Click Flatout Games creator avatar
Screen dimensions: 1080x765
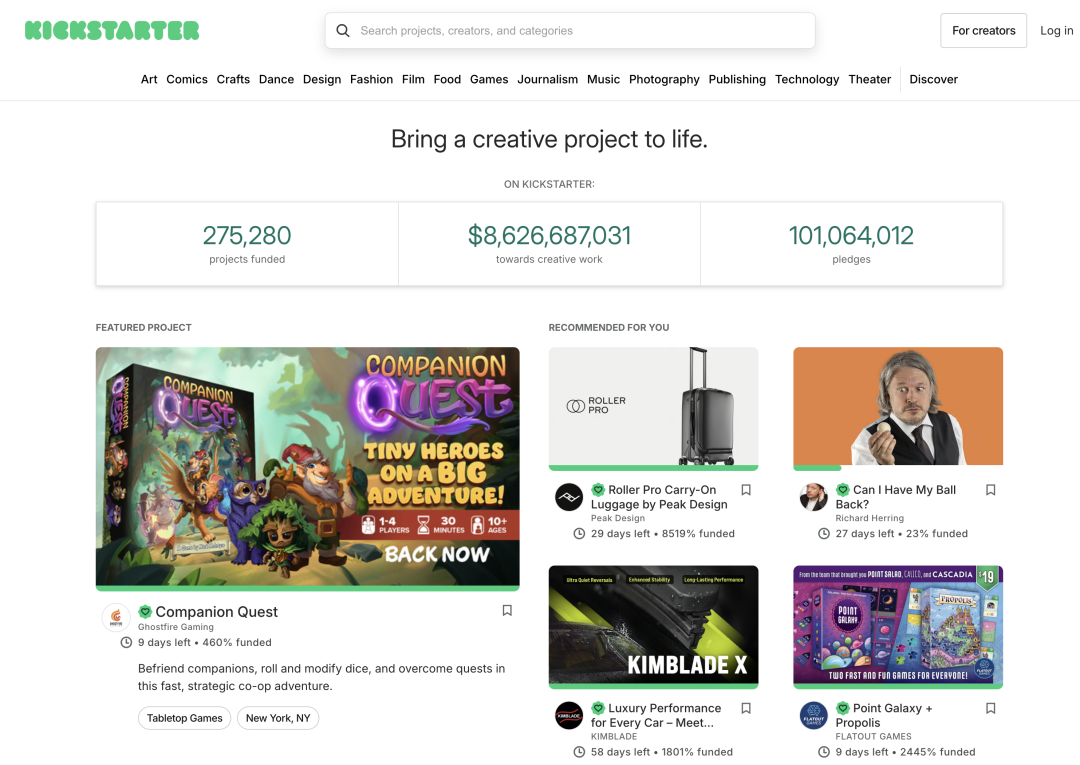click(814, 715)
